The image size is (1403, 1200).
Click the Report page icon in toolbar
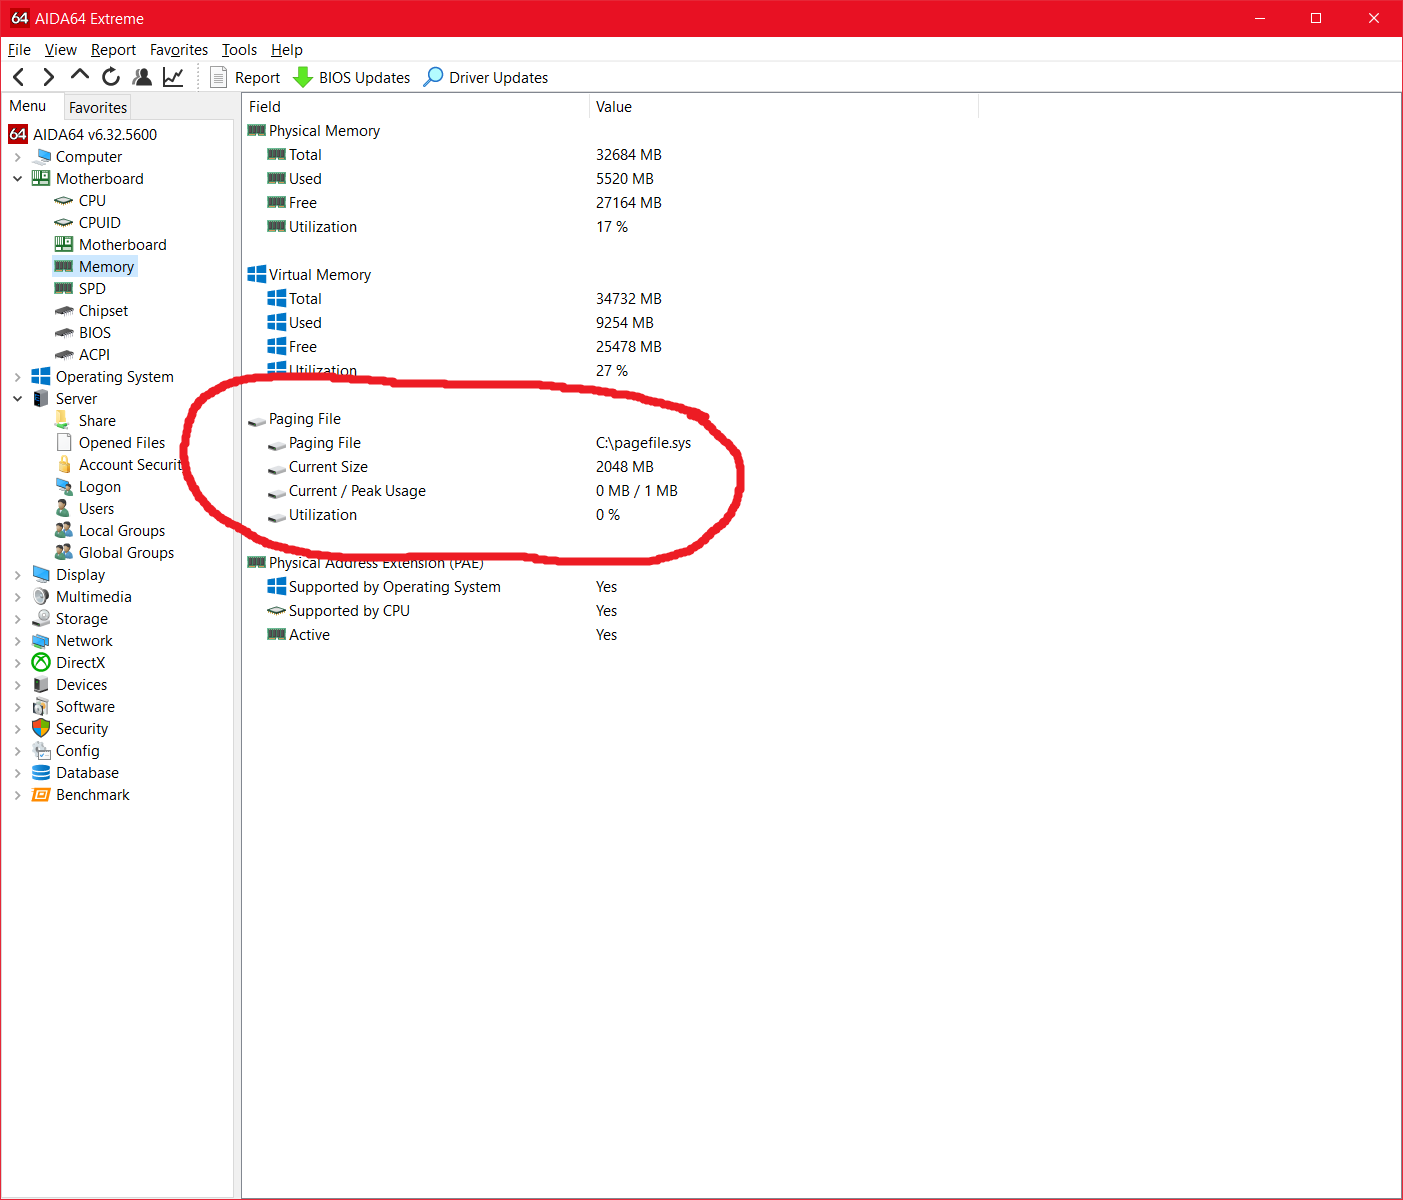pyautogui.click(x=218, y=77)
